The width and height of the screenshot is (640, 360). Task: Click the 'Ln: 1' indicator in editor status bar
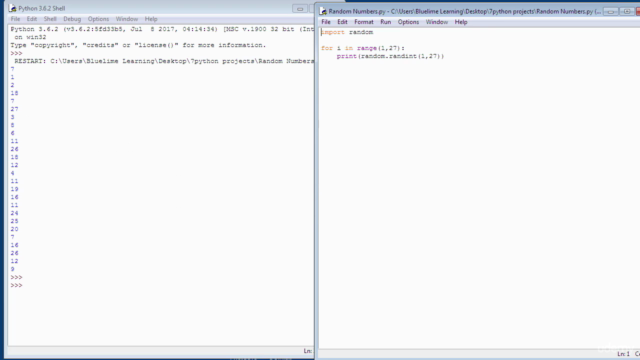point(623,354)
